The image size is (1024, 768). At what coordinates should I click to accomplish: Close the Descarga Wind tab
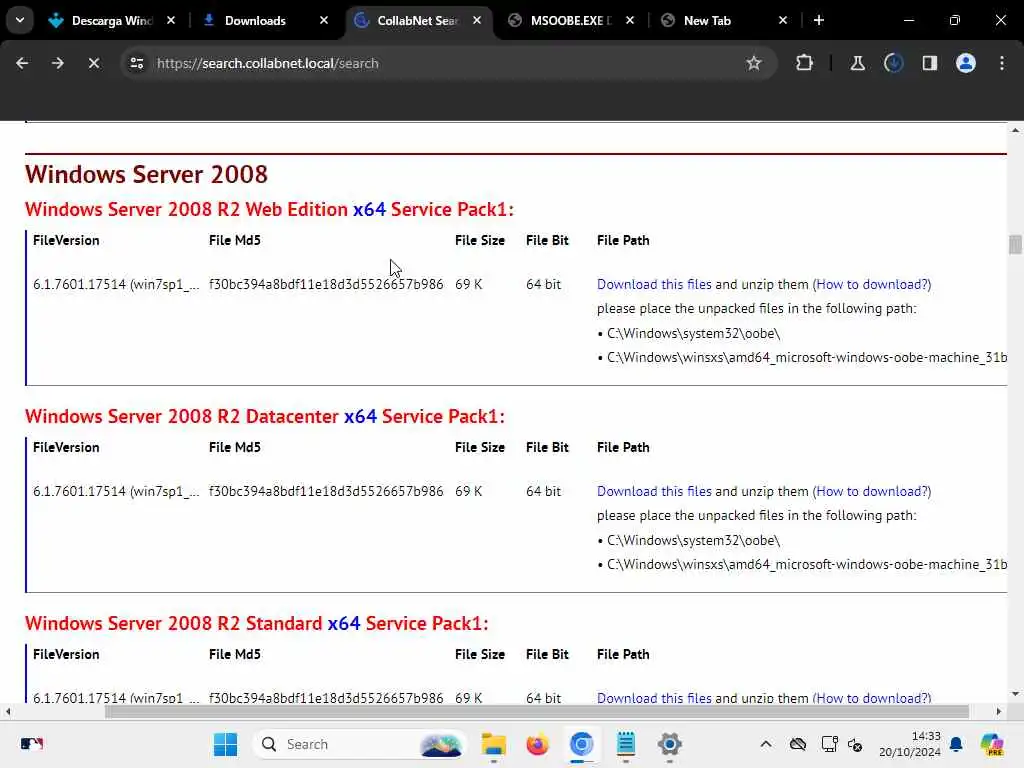point(171,20)
